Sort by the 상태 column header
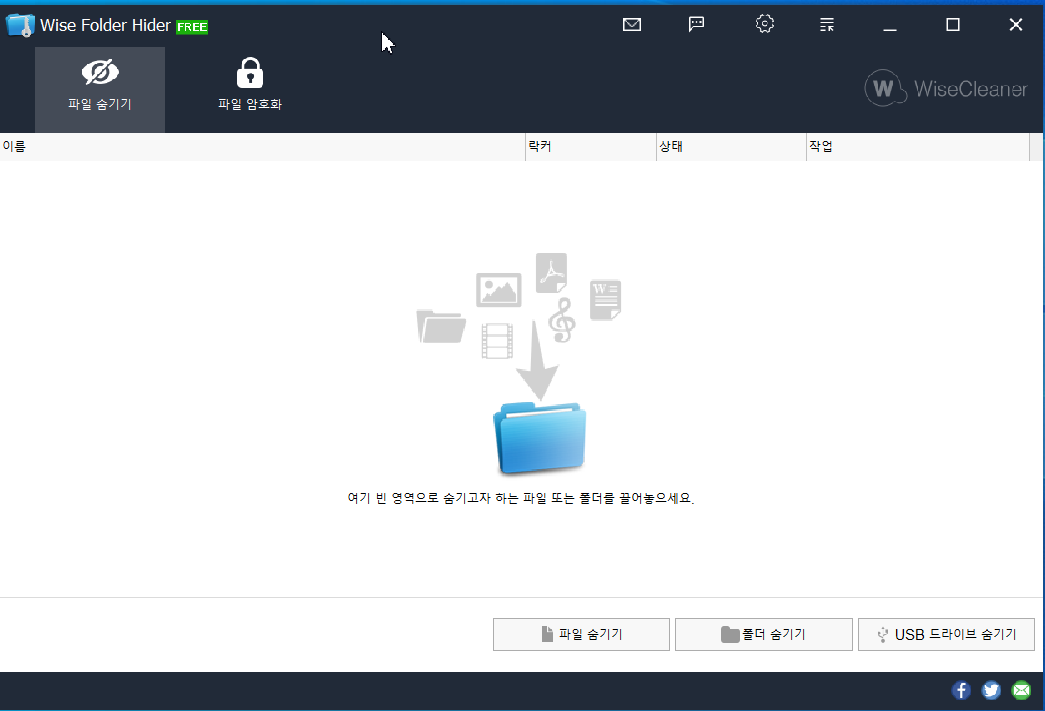Image resolution: width=1045 pixels, height=711 pixels. 732,147
